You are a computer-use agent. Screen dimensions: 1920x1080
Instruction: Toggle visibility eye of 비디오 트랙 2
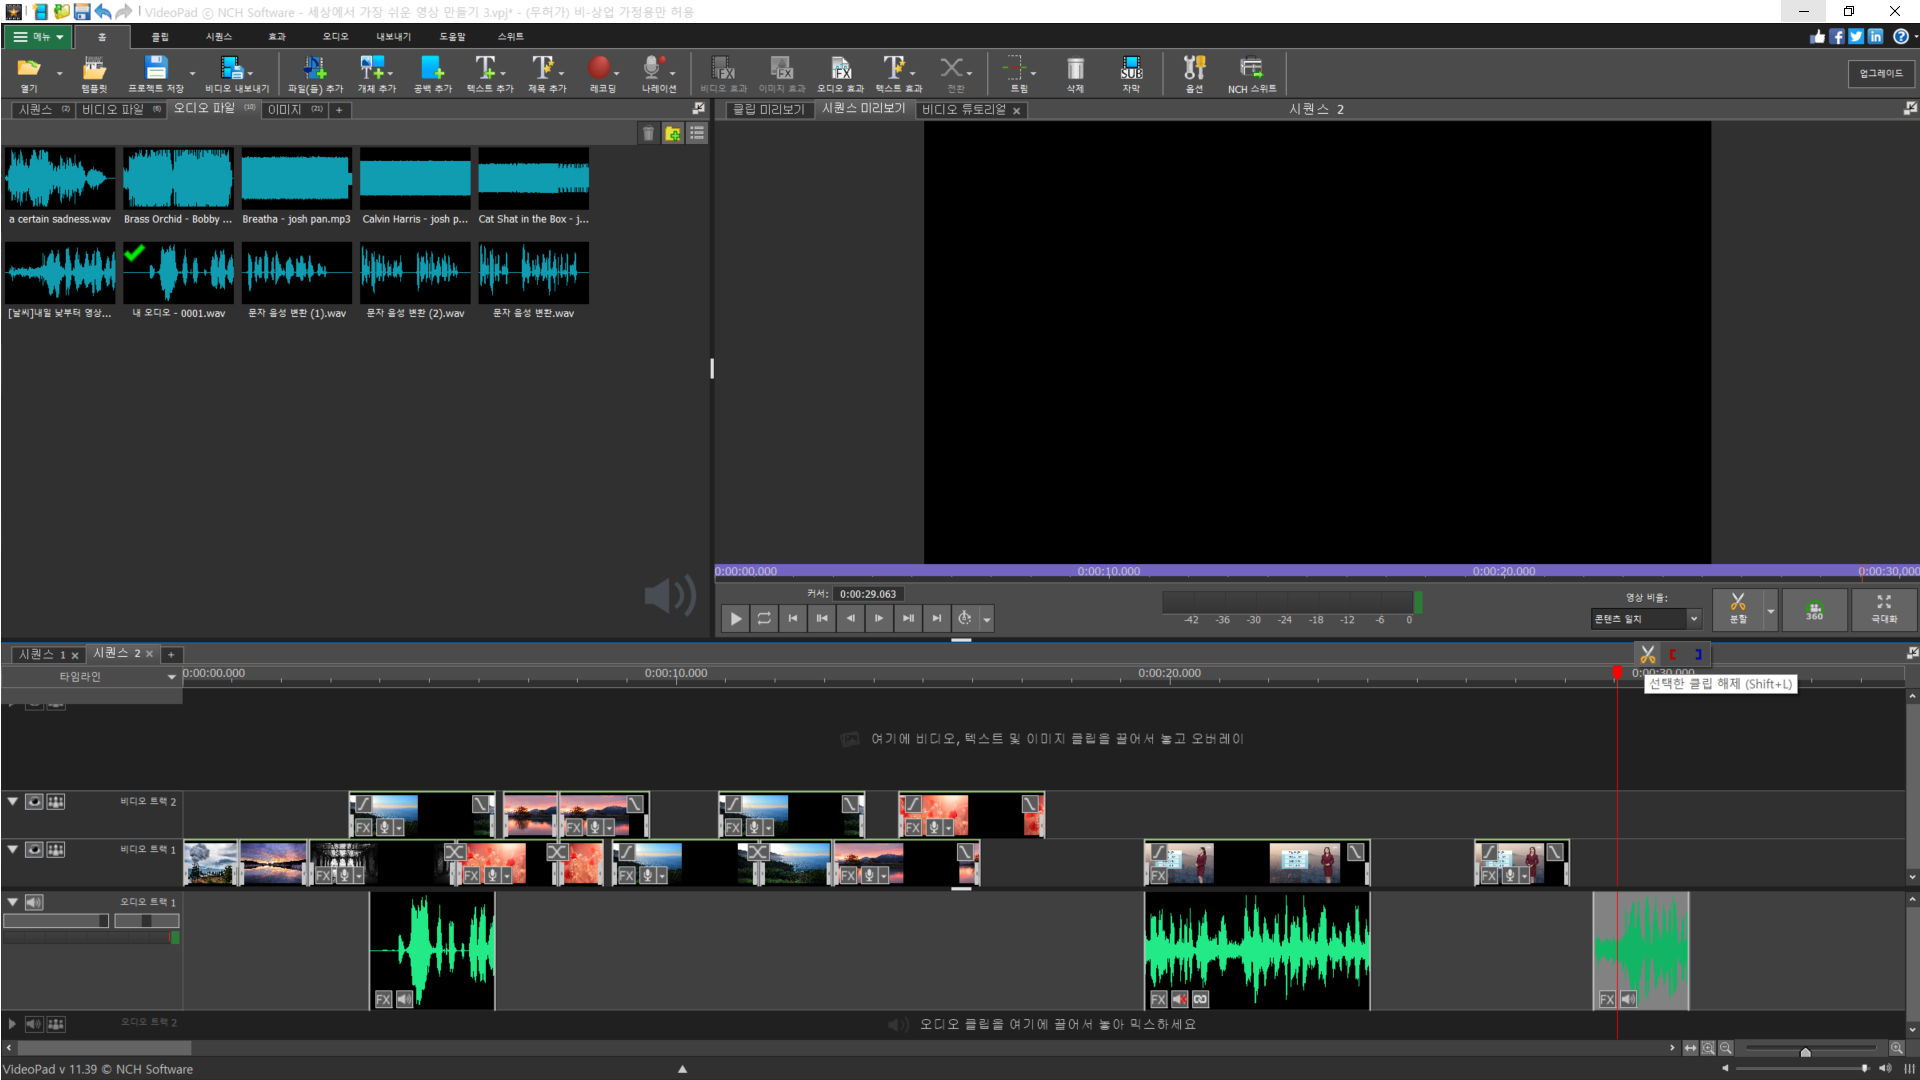coord(34,802)
